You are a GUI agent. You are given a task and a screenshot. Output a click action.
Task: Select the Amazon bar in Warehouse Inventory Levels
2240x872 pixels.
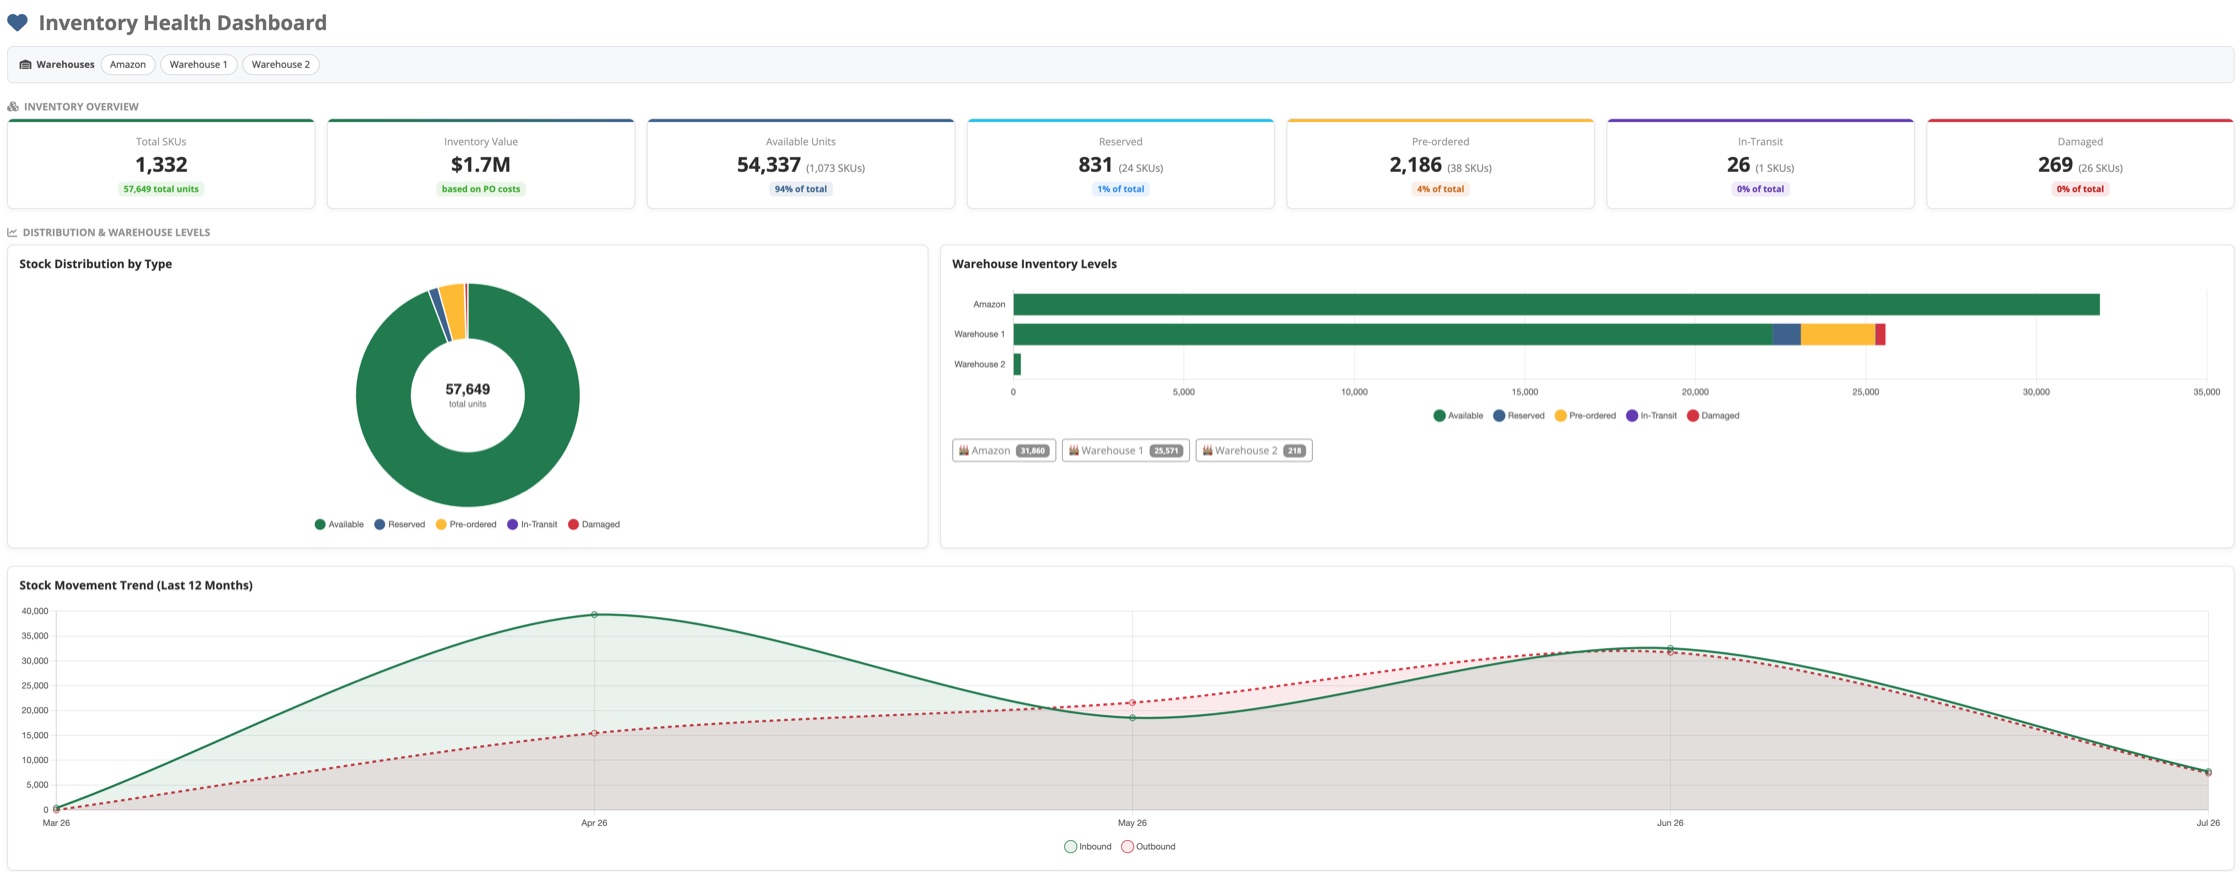coord(1556,305)
